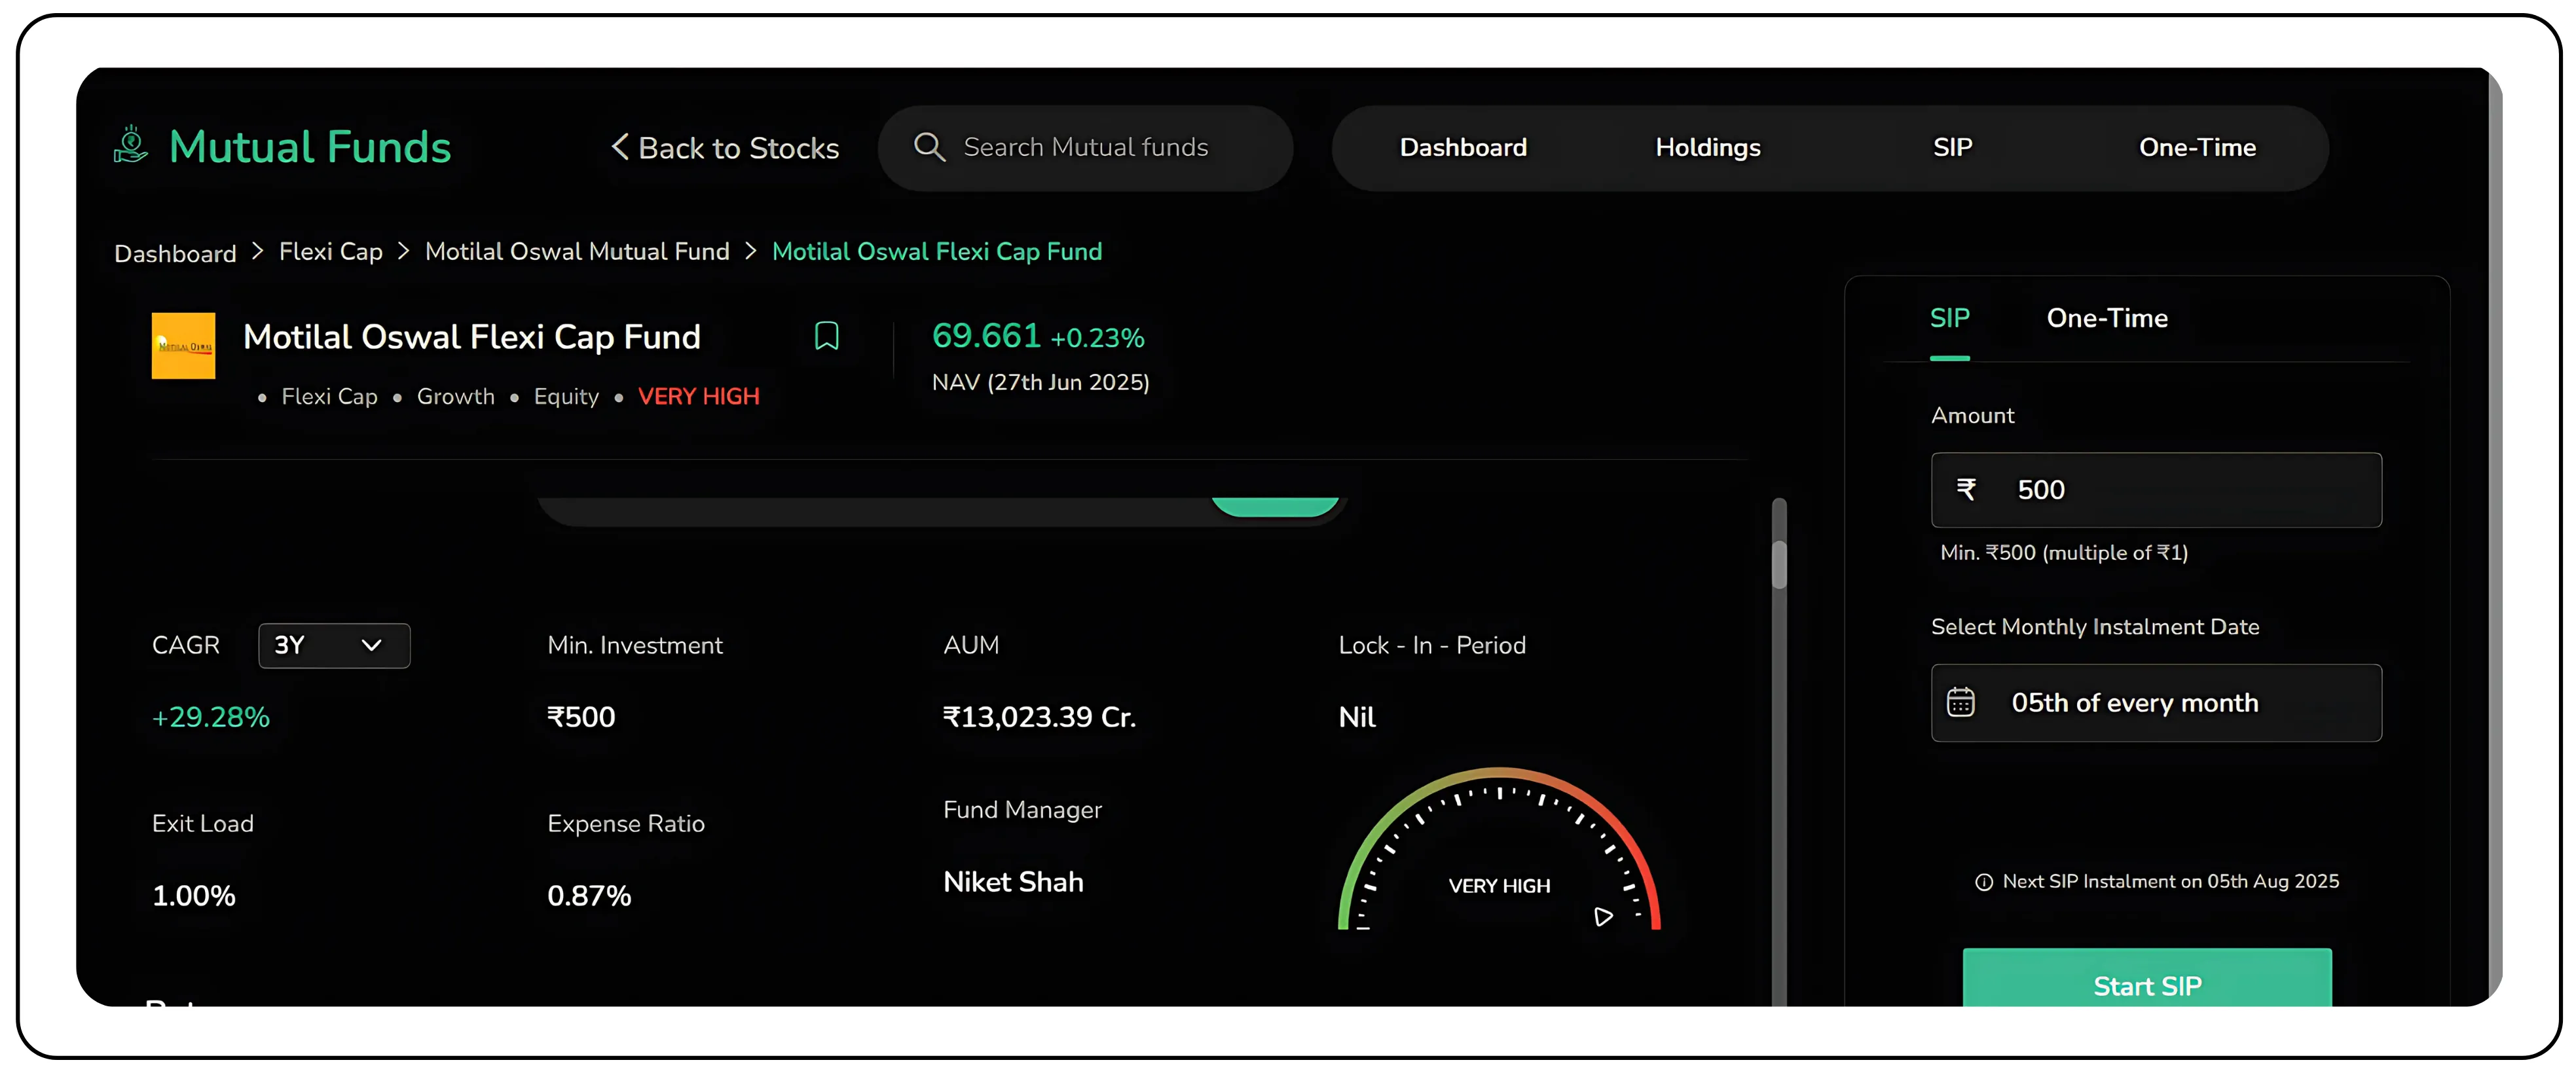Focus the Search Mutual funds field
2576x1075 pixels.
click(1085, 147)
